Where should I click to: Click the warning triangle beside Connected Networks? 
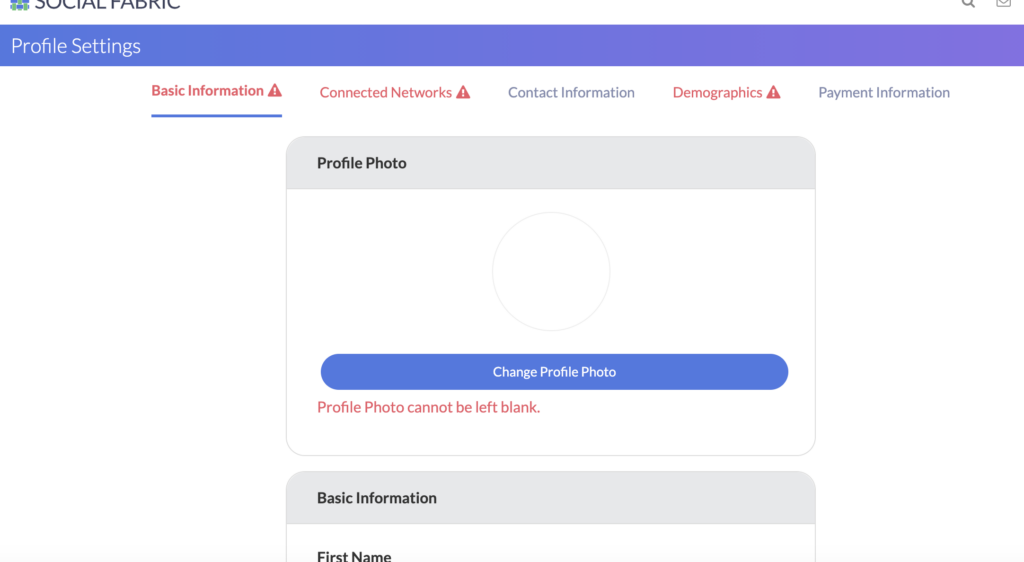463,92
